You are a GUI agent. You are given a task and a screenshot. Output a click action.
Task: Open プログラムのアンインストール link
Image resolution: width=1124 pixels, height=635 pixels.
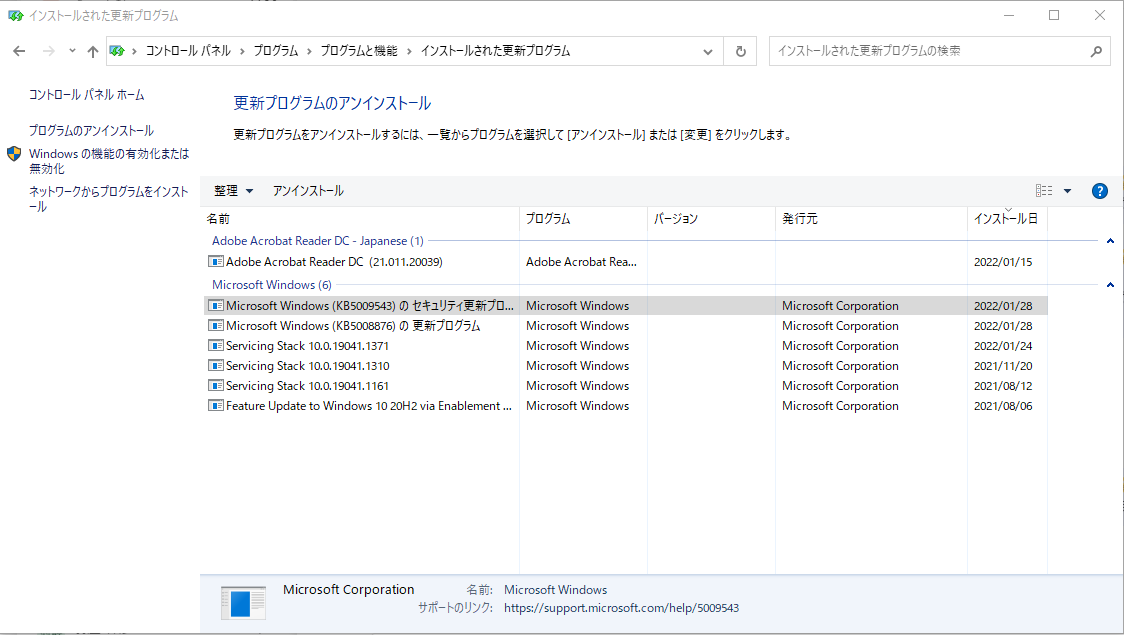pos(91,130)
